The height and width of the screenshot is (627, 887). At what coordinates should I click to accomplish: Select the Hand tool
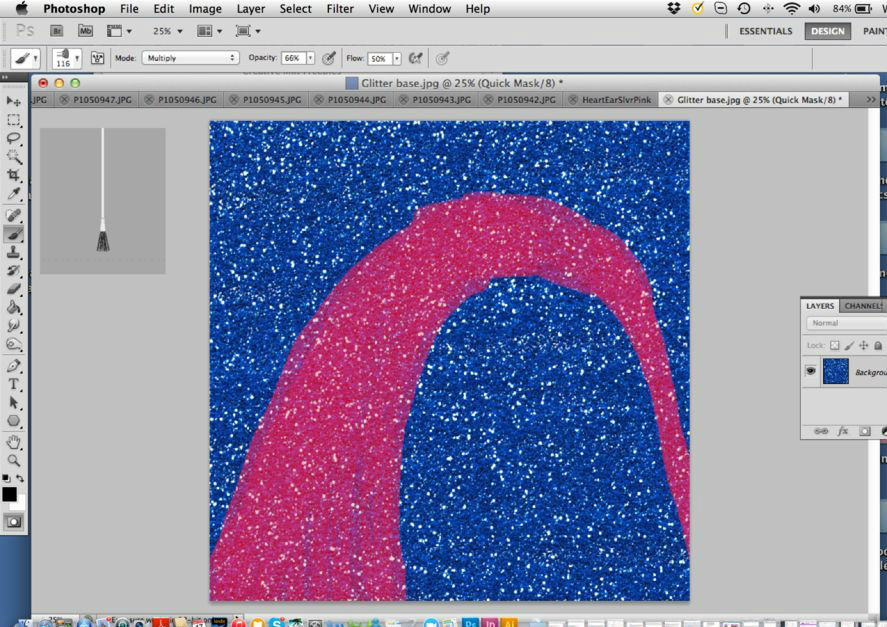click(14, 442)
